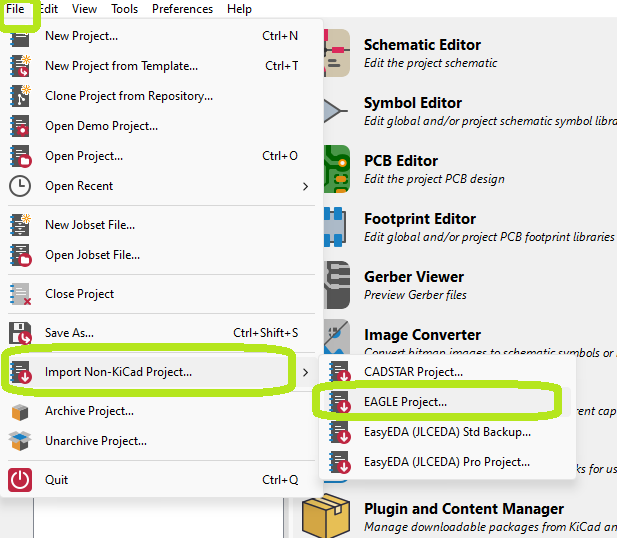Choose CADSTAR Project import option
The height and width of the screenshot is (538, 617).
(x=413, y=372)
